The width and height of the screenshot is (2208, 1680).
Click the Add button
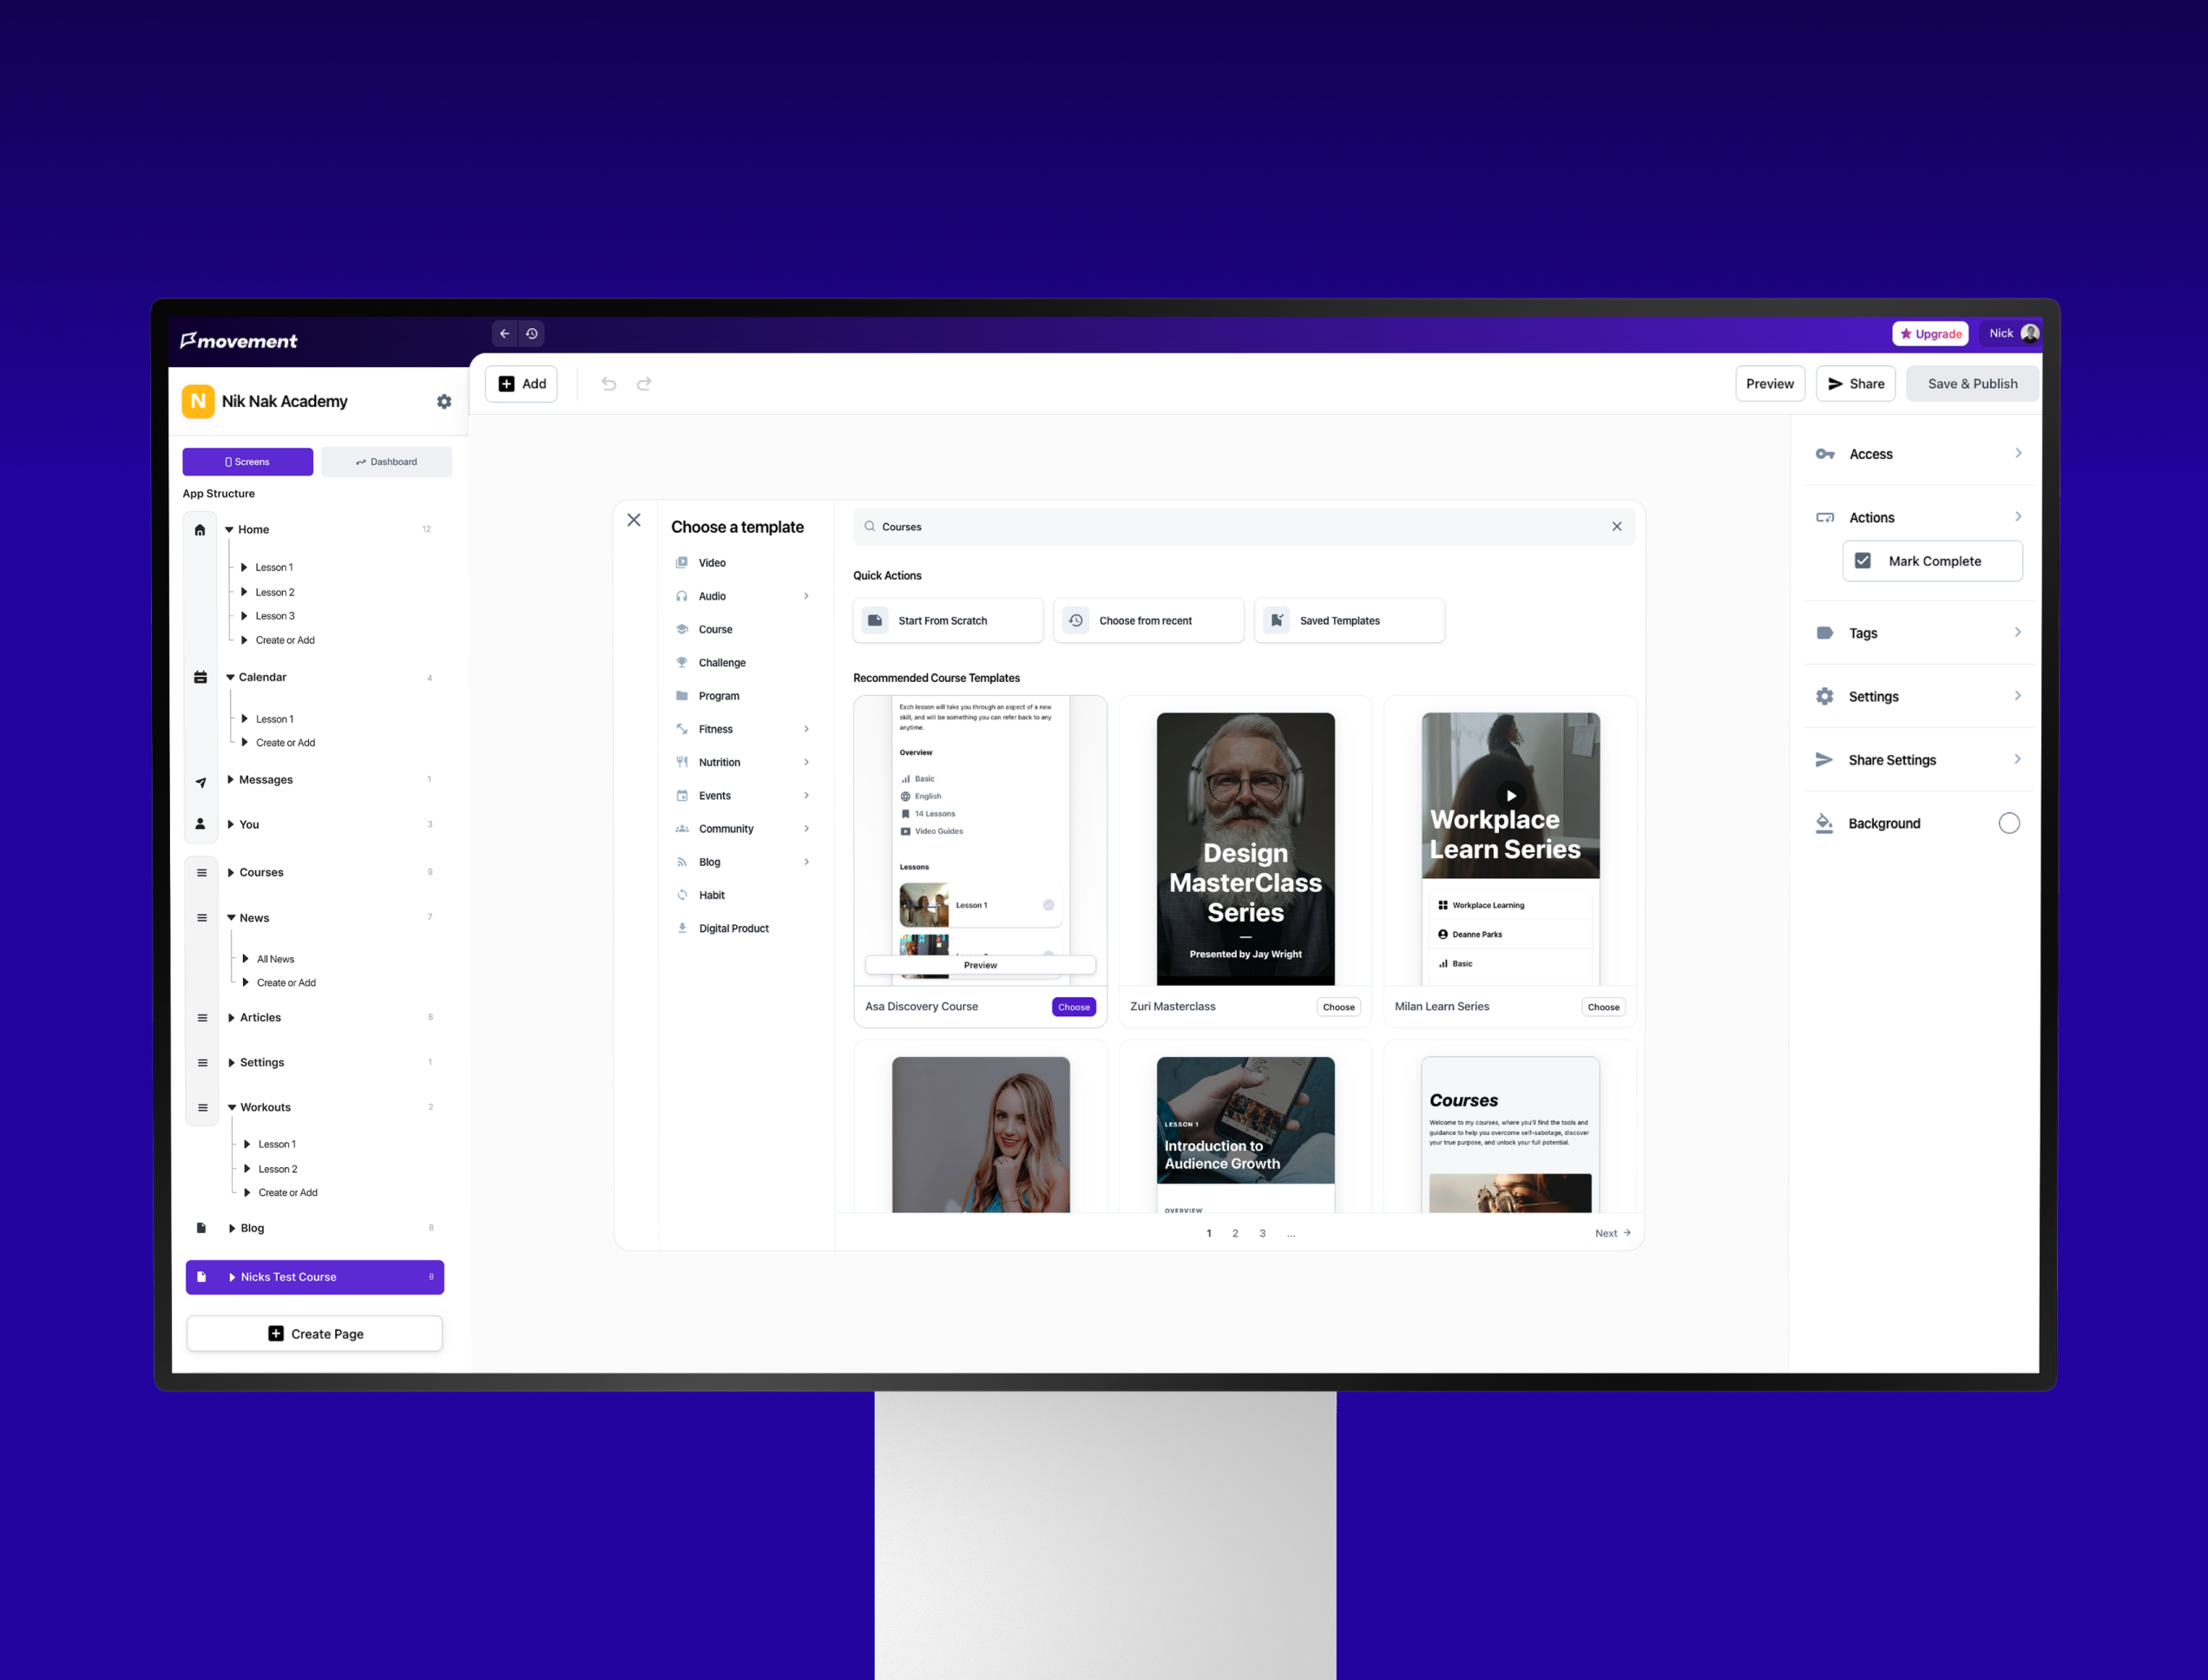coord(521,384)
